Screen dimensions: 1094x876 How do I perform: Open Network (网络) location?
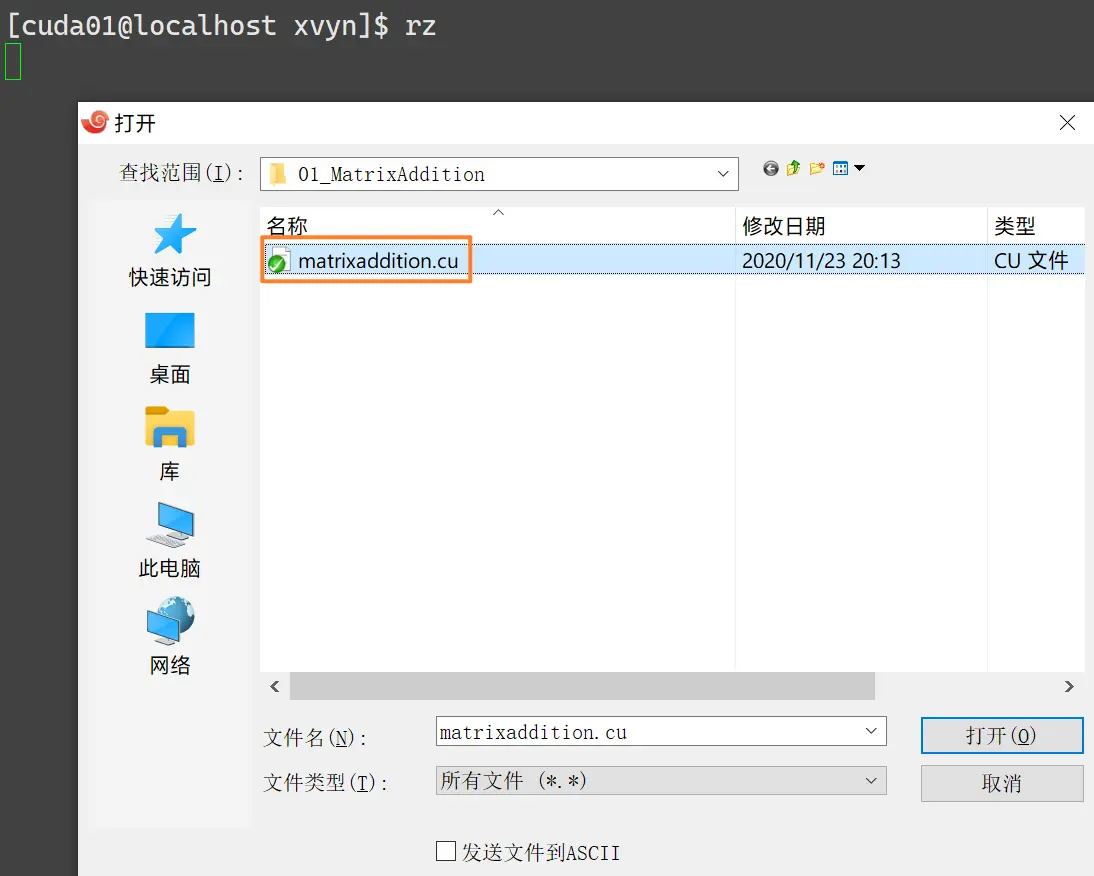pyautogui.click(x=169, y=637)
